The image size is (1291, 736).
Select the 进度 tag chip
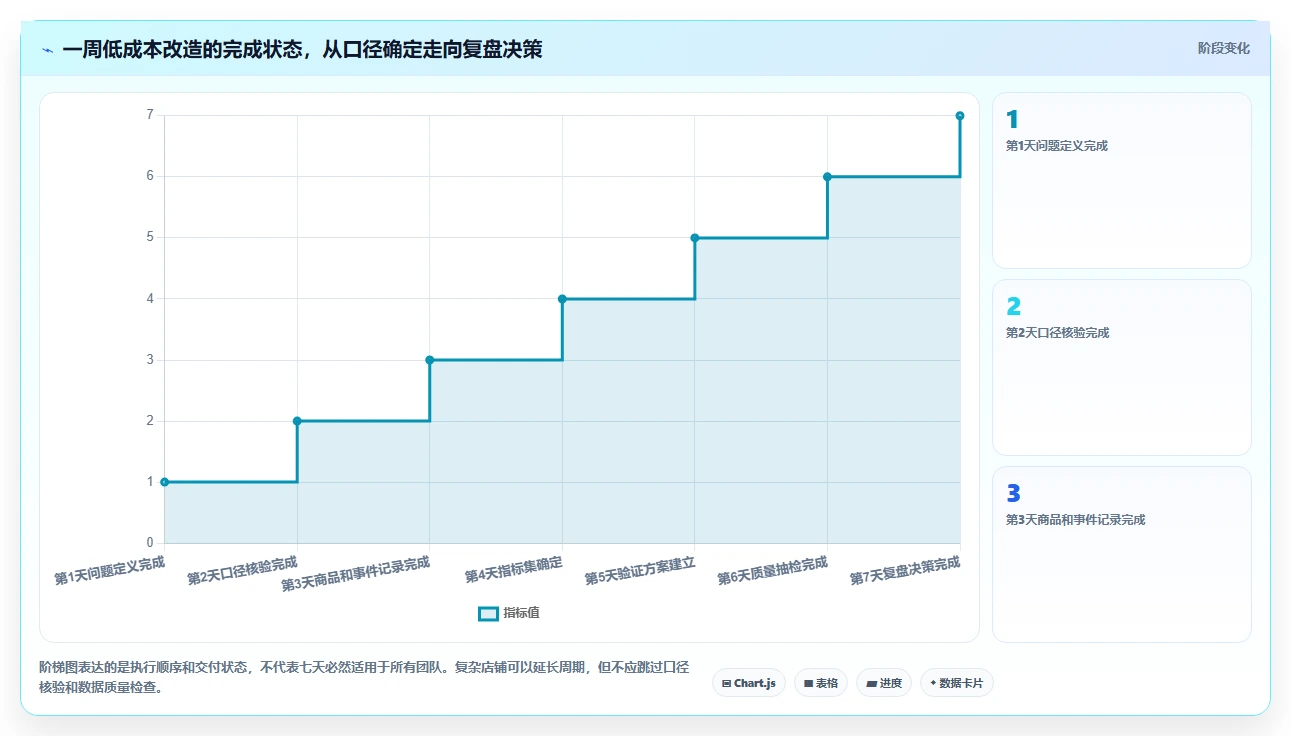[884, 683]
